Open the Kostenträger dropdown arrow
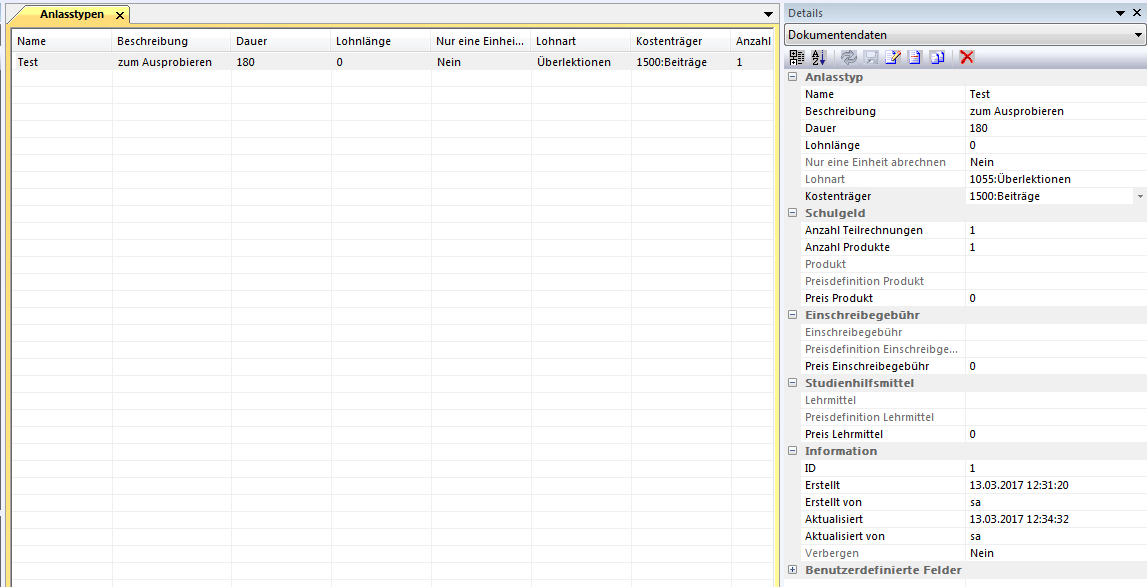Image resolution: width=1147 pixels, height=587 pixels. point(1139,197)
